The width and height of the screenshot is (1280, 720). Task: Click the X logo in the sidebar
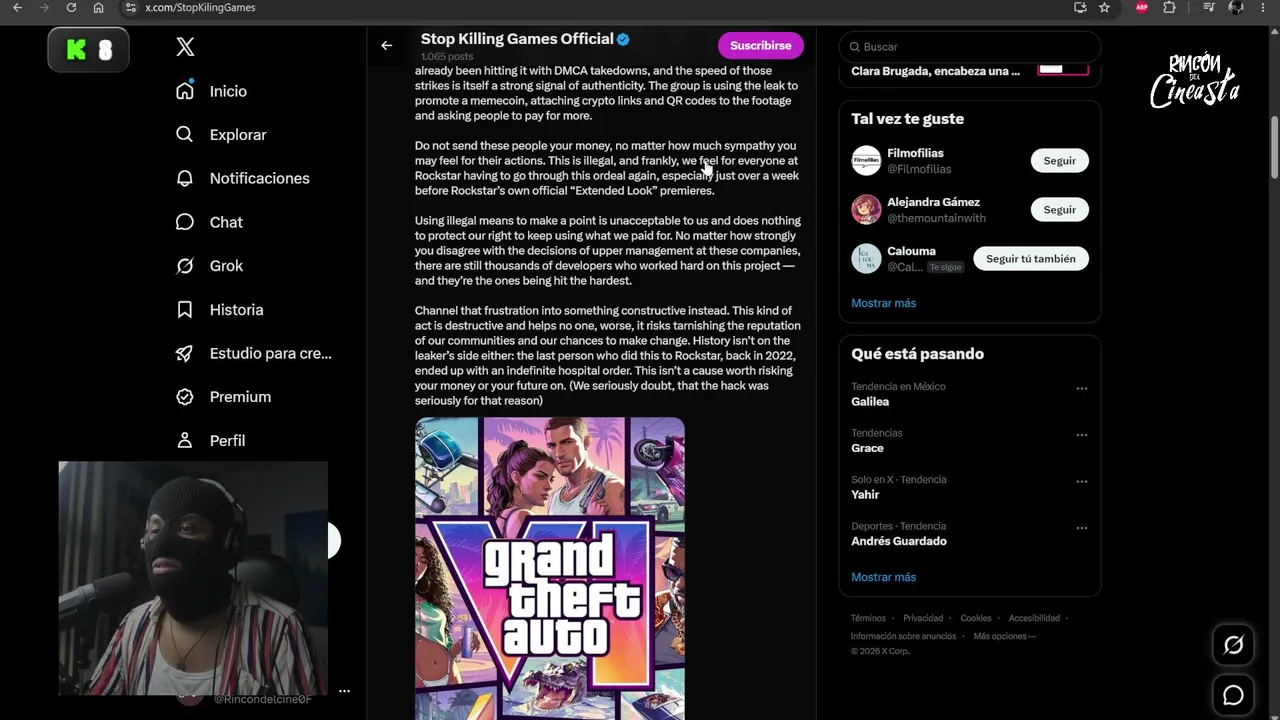(185, 47)
